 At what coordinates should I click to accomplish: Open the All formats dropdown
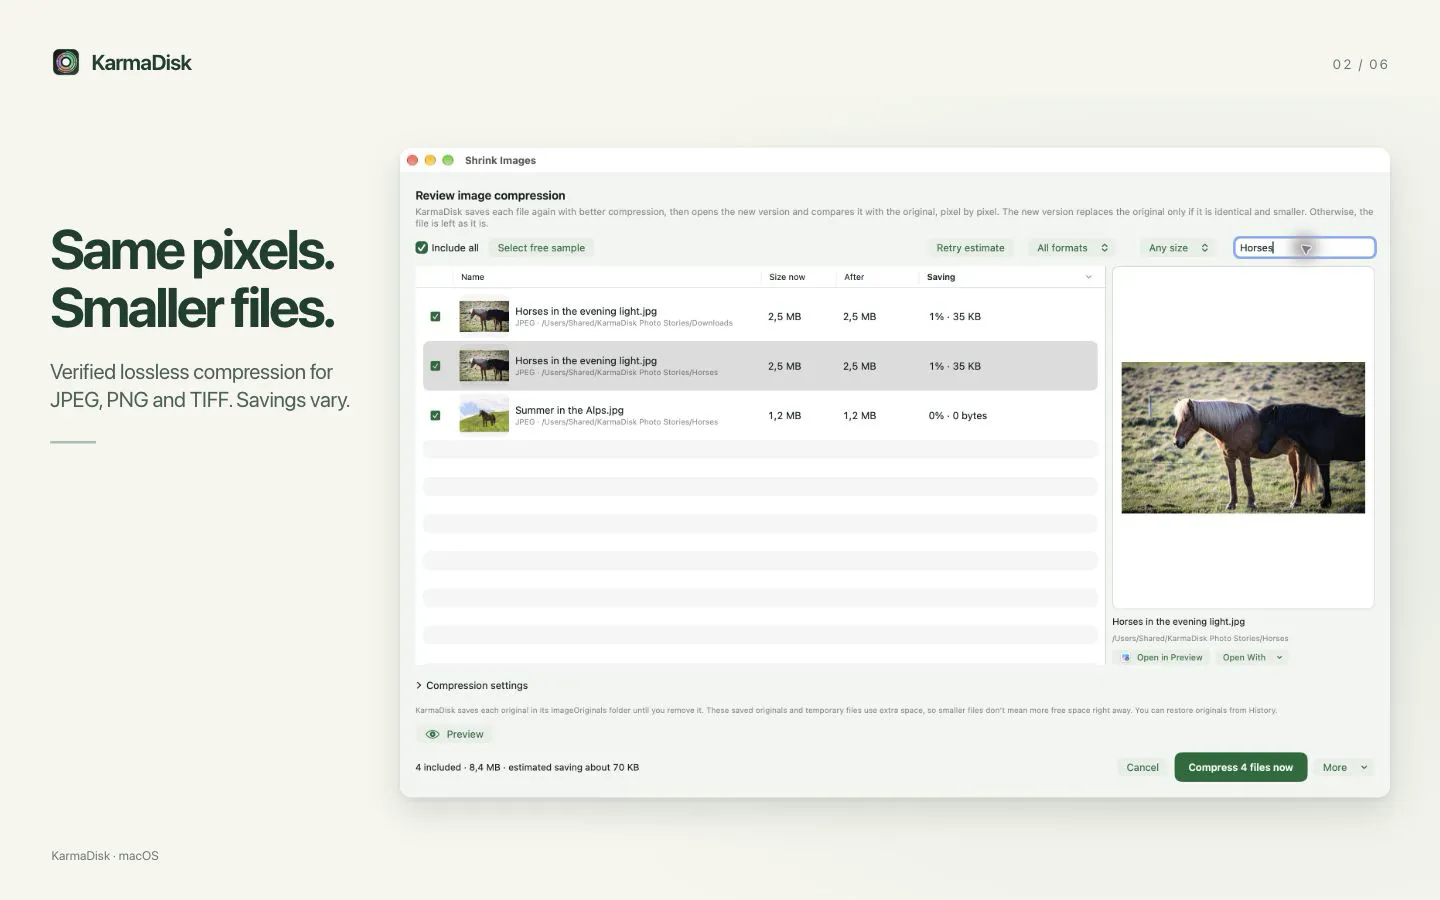tap(1072, 248)
